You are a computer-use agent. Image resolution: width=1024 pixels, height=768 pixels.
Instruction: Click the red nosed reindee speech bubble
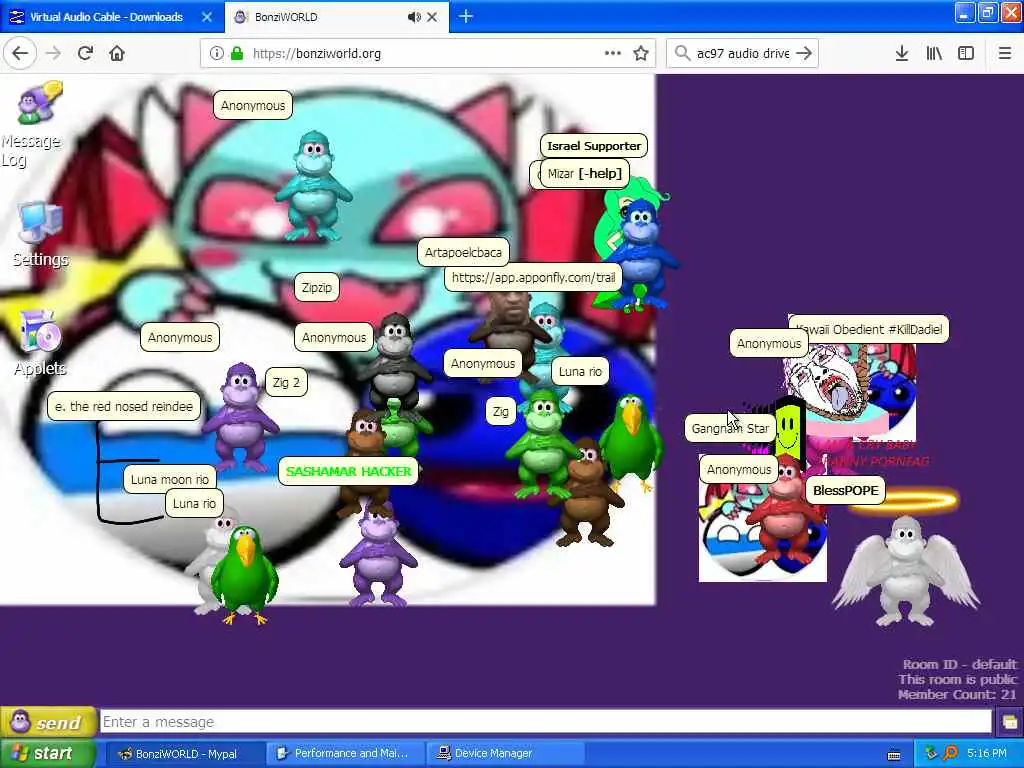coord(124,406)
